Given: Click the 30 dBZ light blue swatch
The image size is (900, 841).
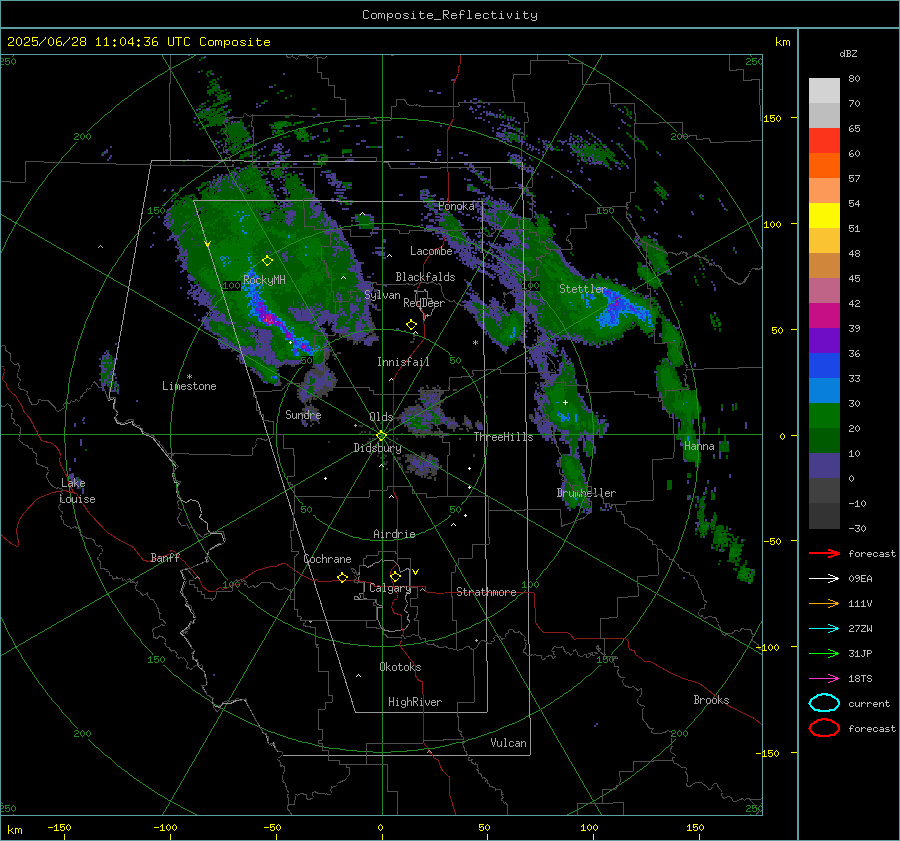Looking at the screenshot, I should click(824, 391).
